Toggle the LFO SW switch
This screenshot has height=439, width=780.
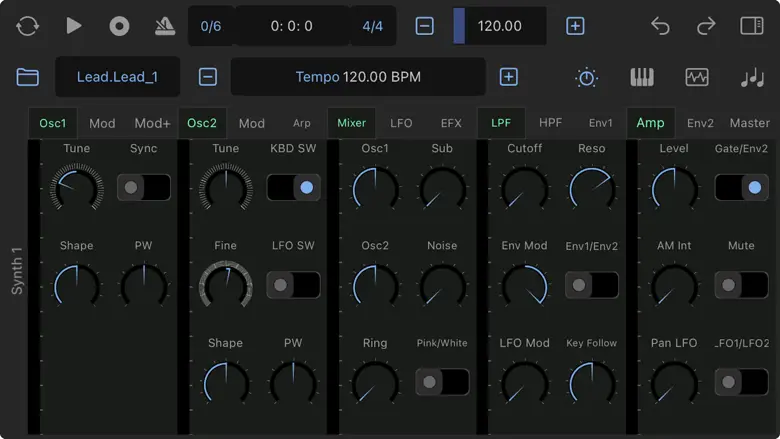click(x=293, y=285)
